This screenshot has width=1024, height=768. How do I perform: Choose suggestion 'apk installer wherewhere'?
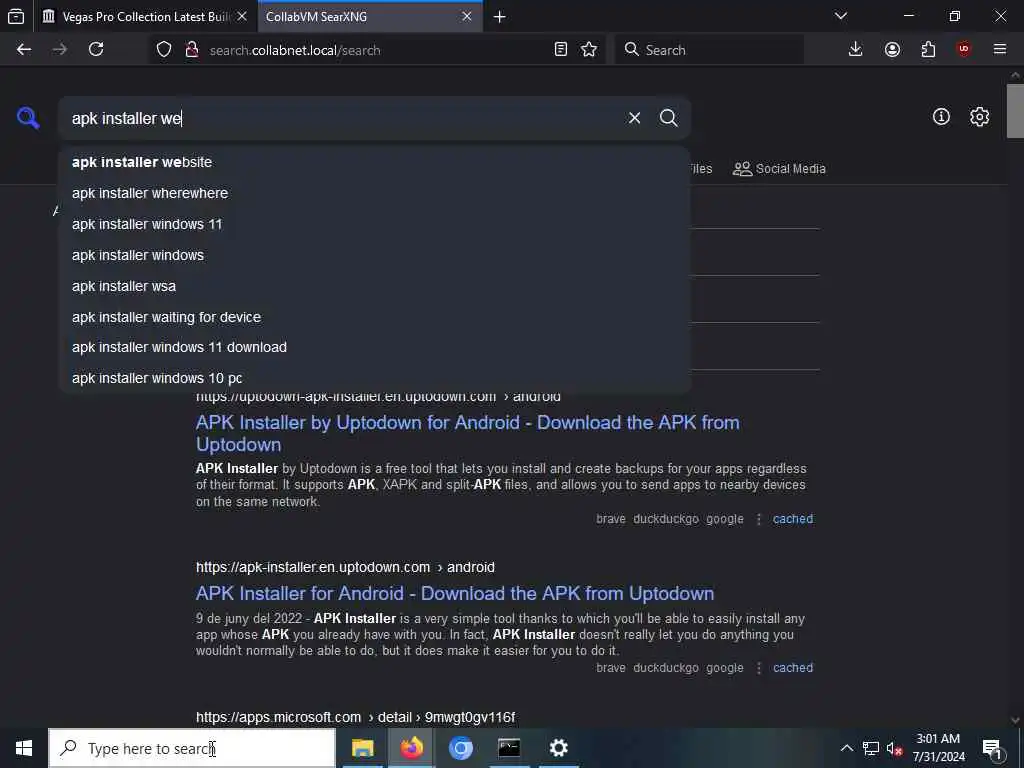pyautogui.click(x=374, y=193)
